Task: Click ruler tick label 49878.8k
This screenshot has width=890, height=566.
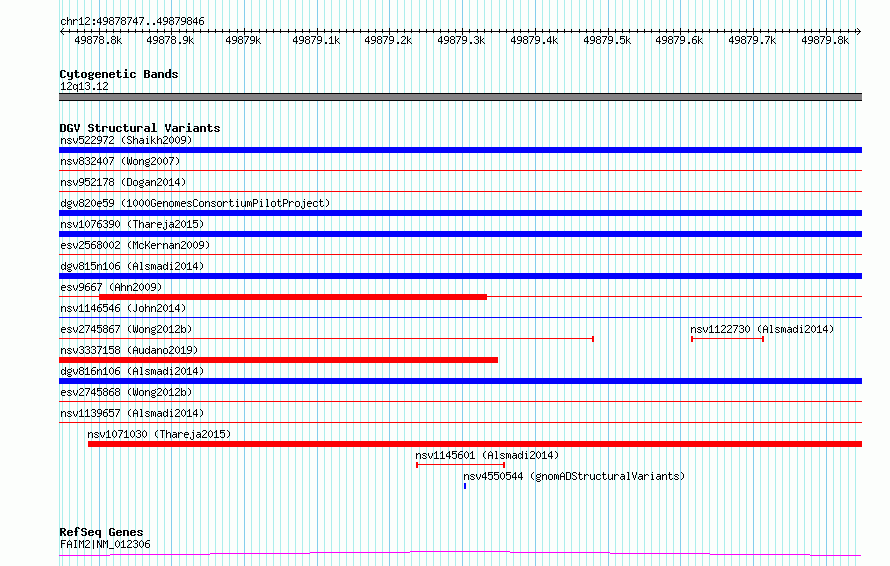Action: (x=98, y=40)
